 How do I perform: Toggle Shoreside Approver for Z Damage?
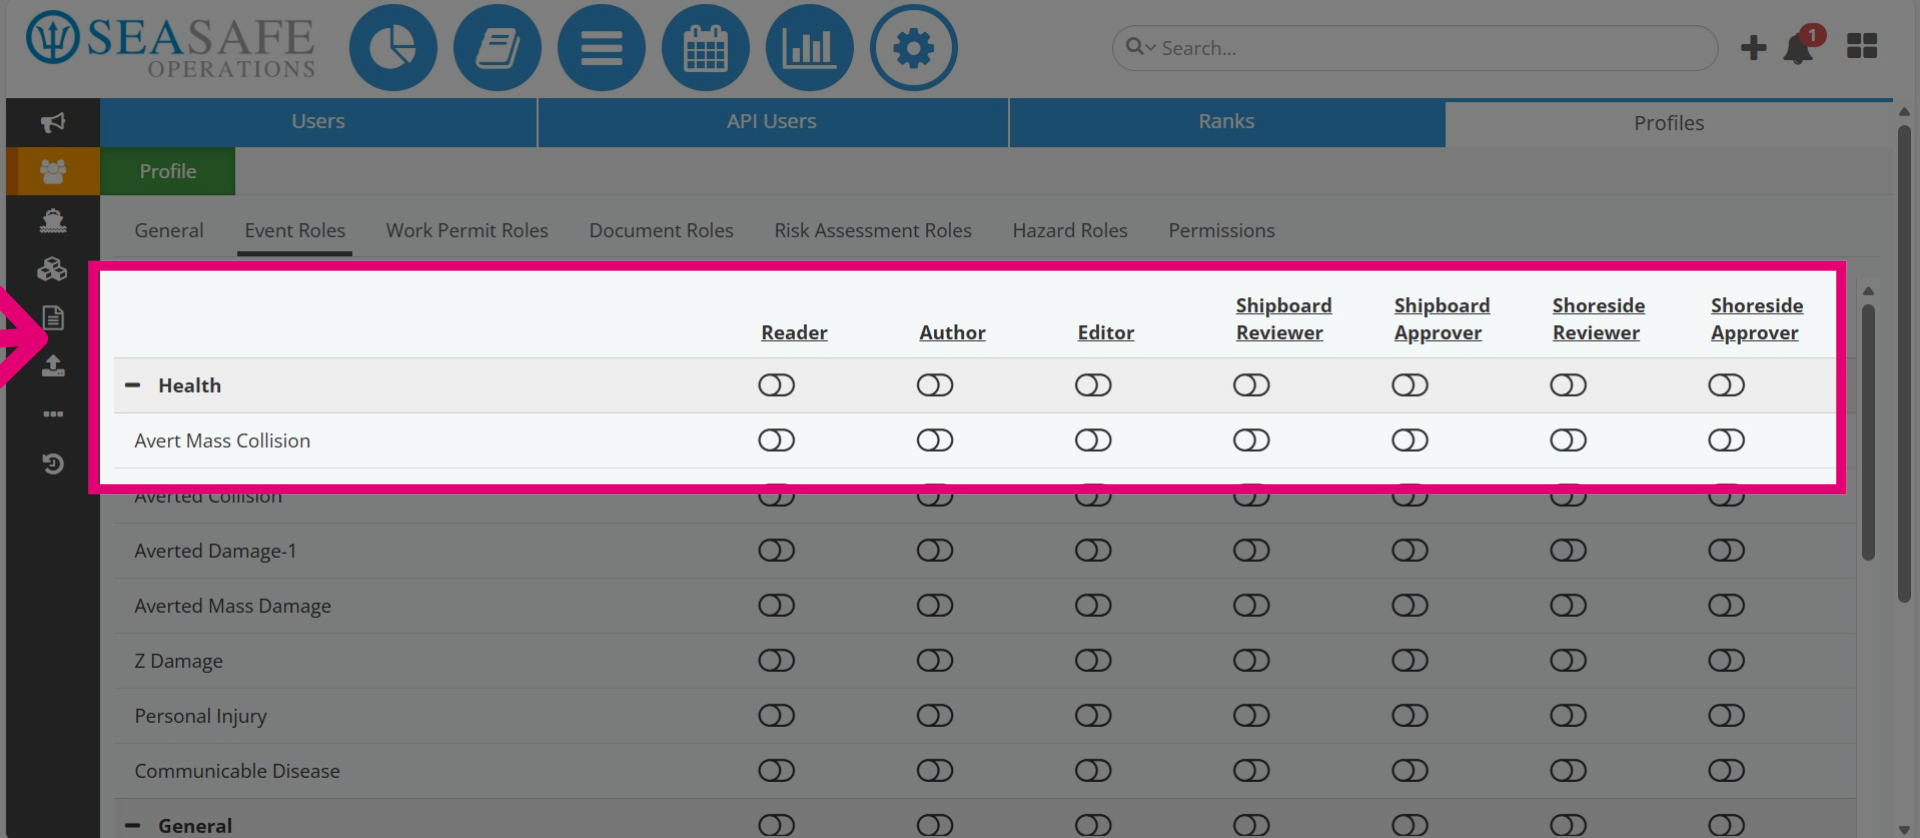(x=1726, y=660)
